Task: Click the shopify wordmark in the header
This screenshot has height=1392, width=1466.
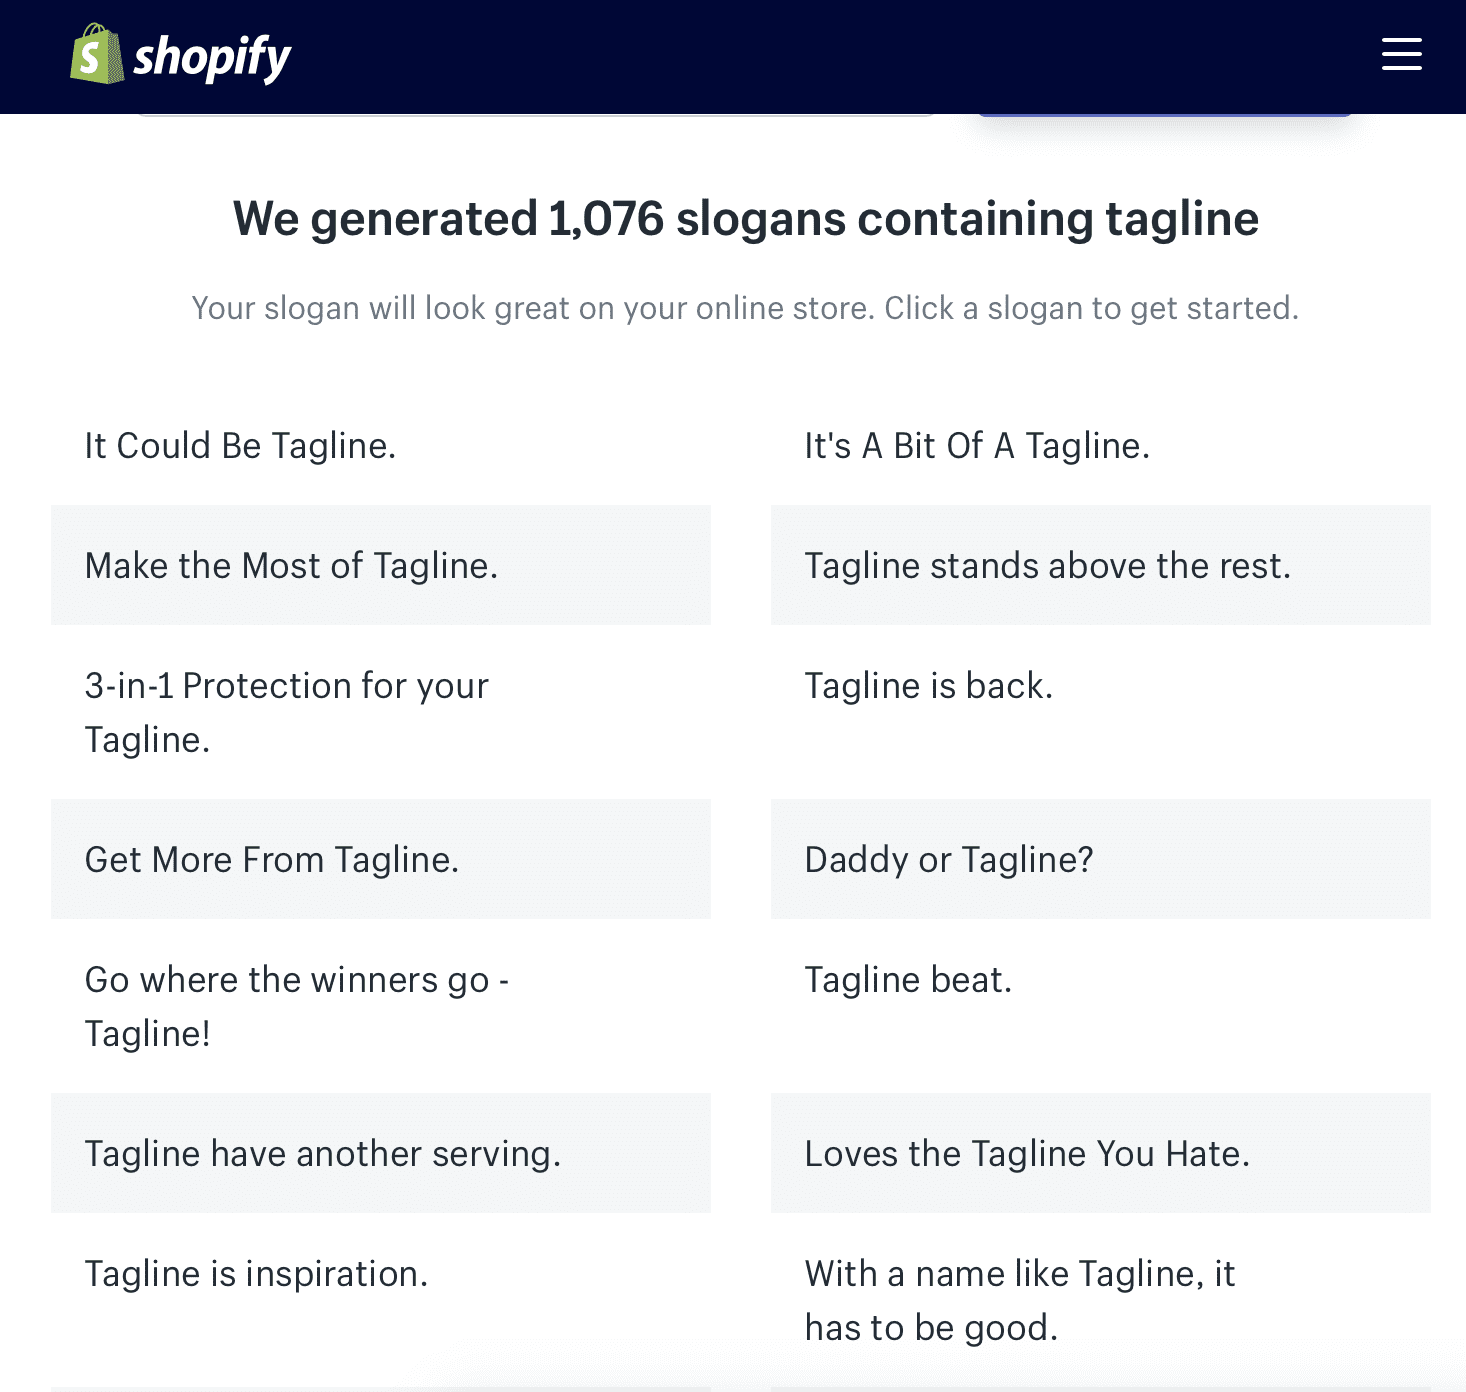Action: 211,56
